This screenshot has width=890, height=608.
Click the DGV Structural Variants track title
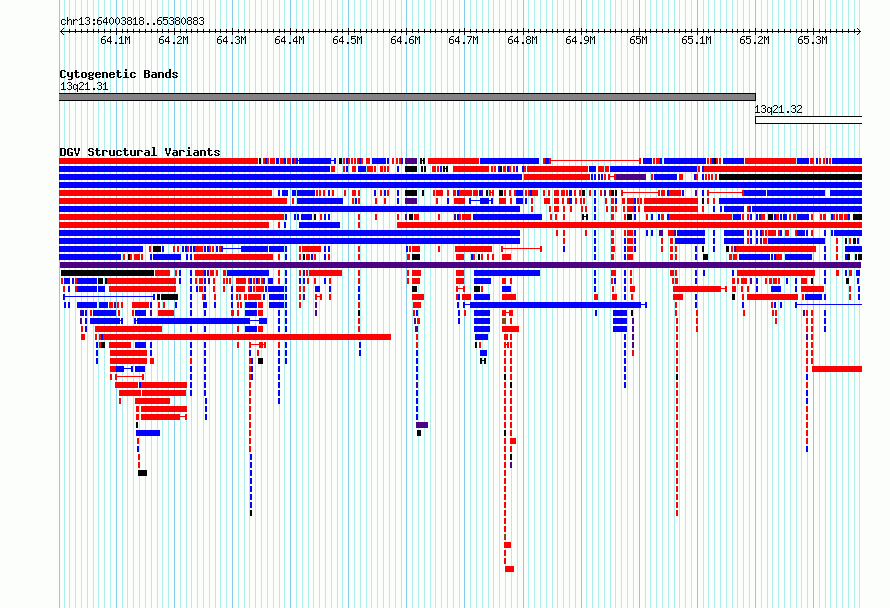coord(140,152)
